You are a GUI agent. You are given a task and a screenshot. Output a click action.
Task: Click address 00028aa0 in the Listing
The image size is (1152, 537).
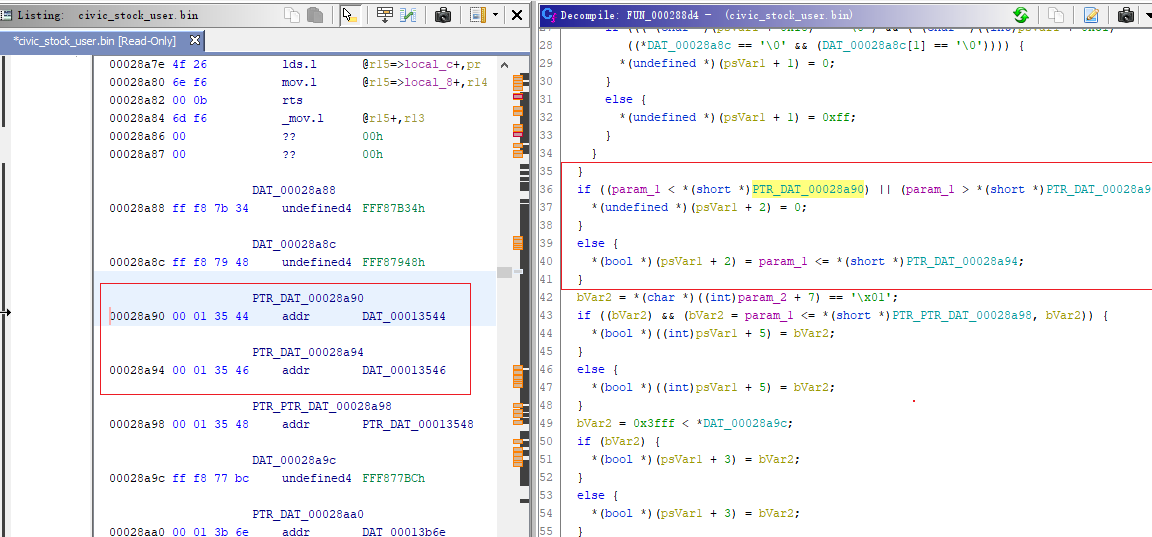tap(137, 532)
